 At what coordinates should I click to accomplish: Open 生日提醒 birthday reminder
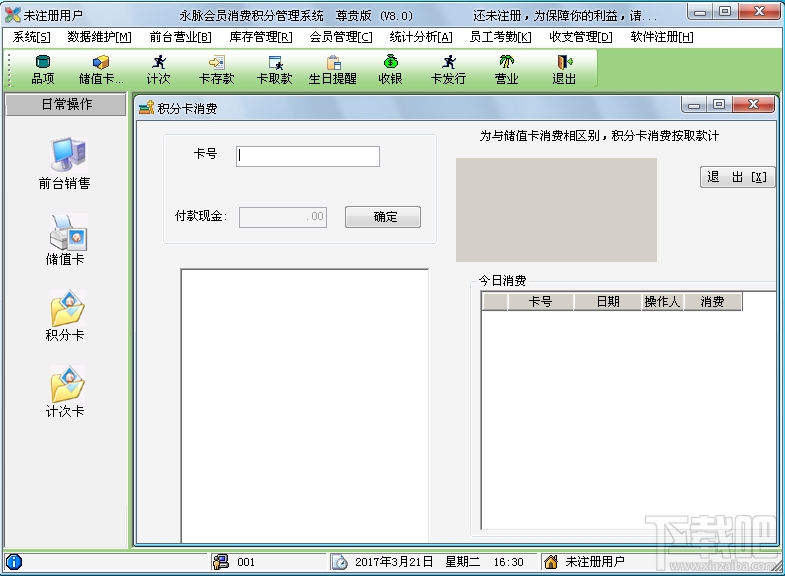[x=332, y=70]
